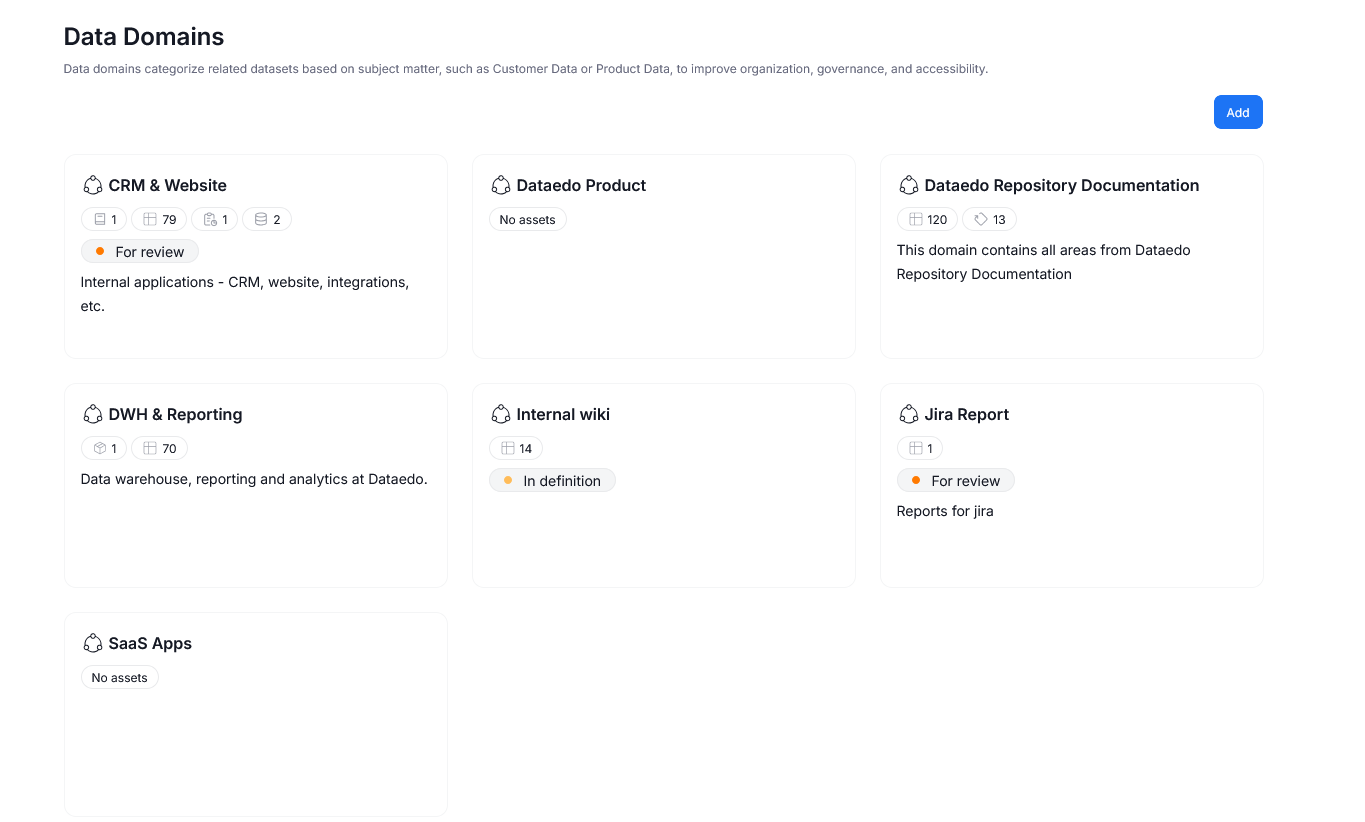
Task: Click the database icon badge showing 2
Action: [267, 219]
